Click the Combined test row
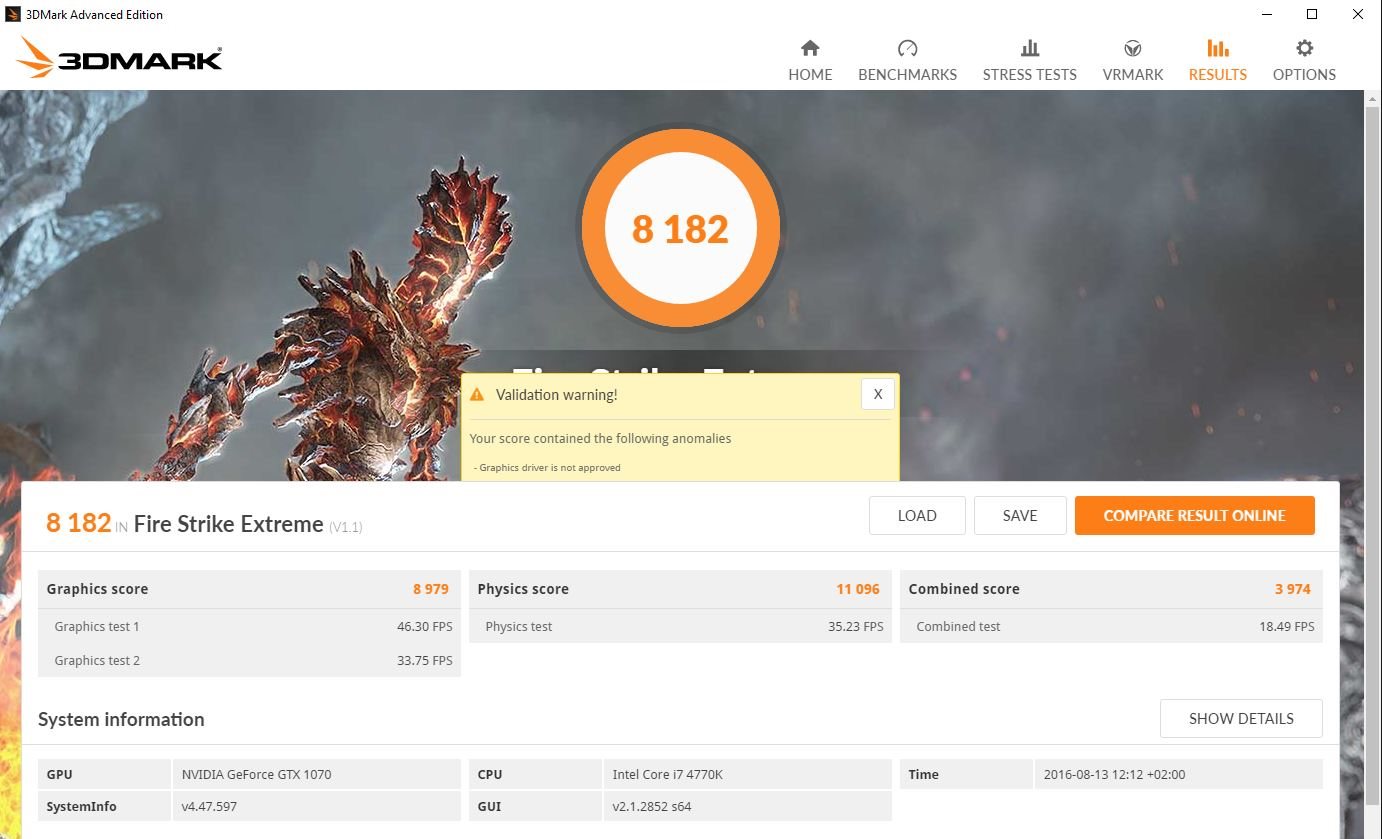1382x839 pixels. coord(1111,626)
